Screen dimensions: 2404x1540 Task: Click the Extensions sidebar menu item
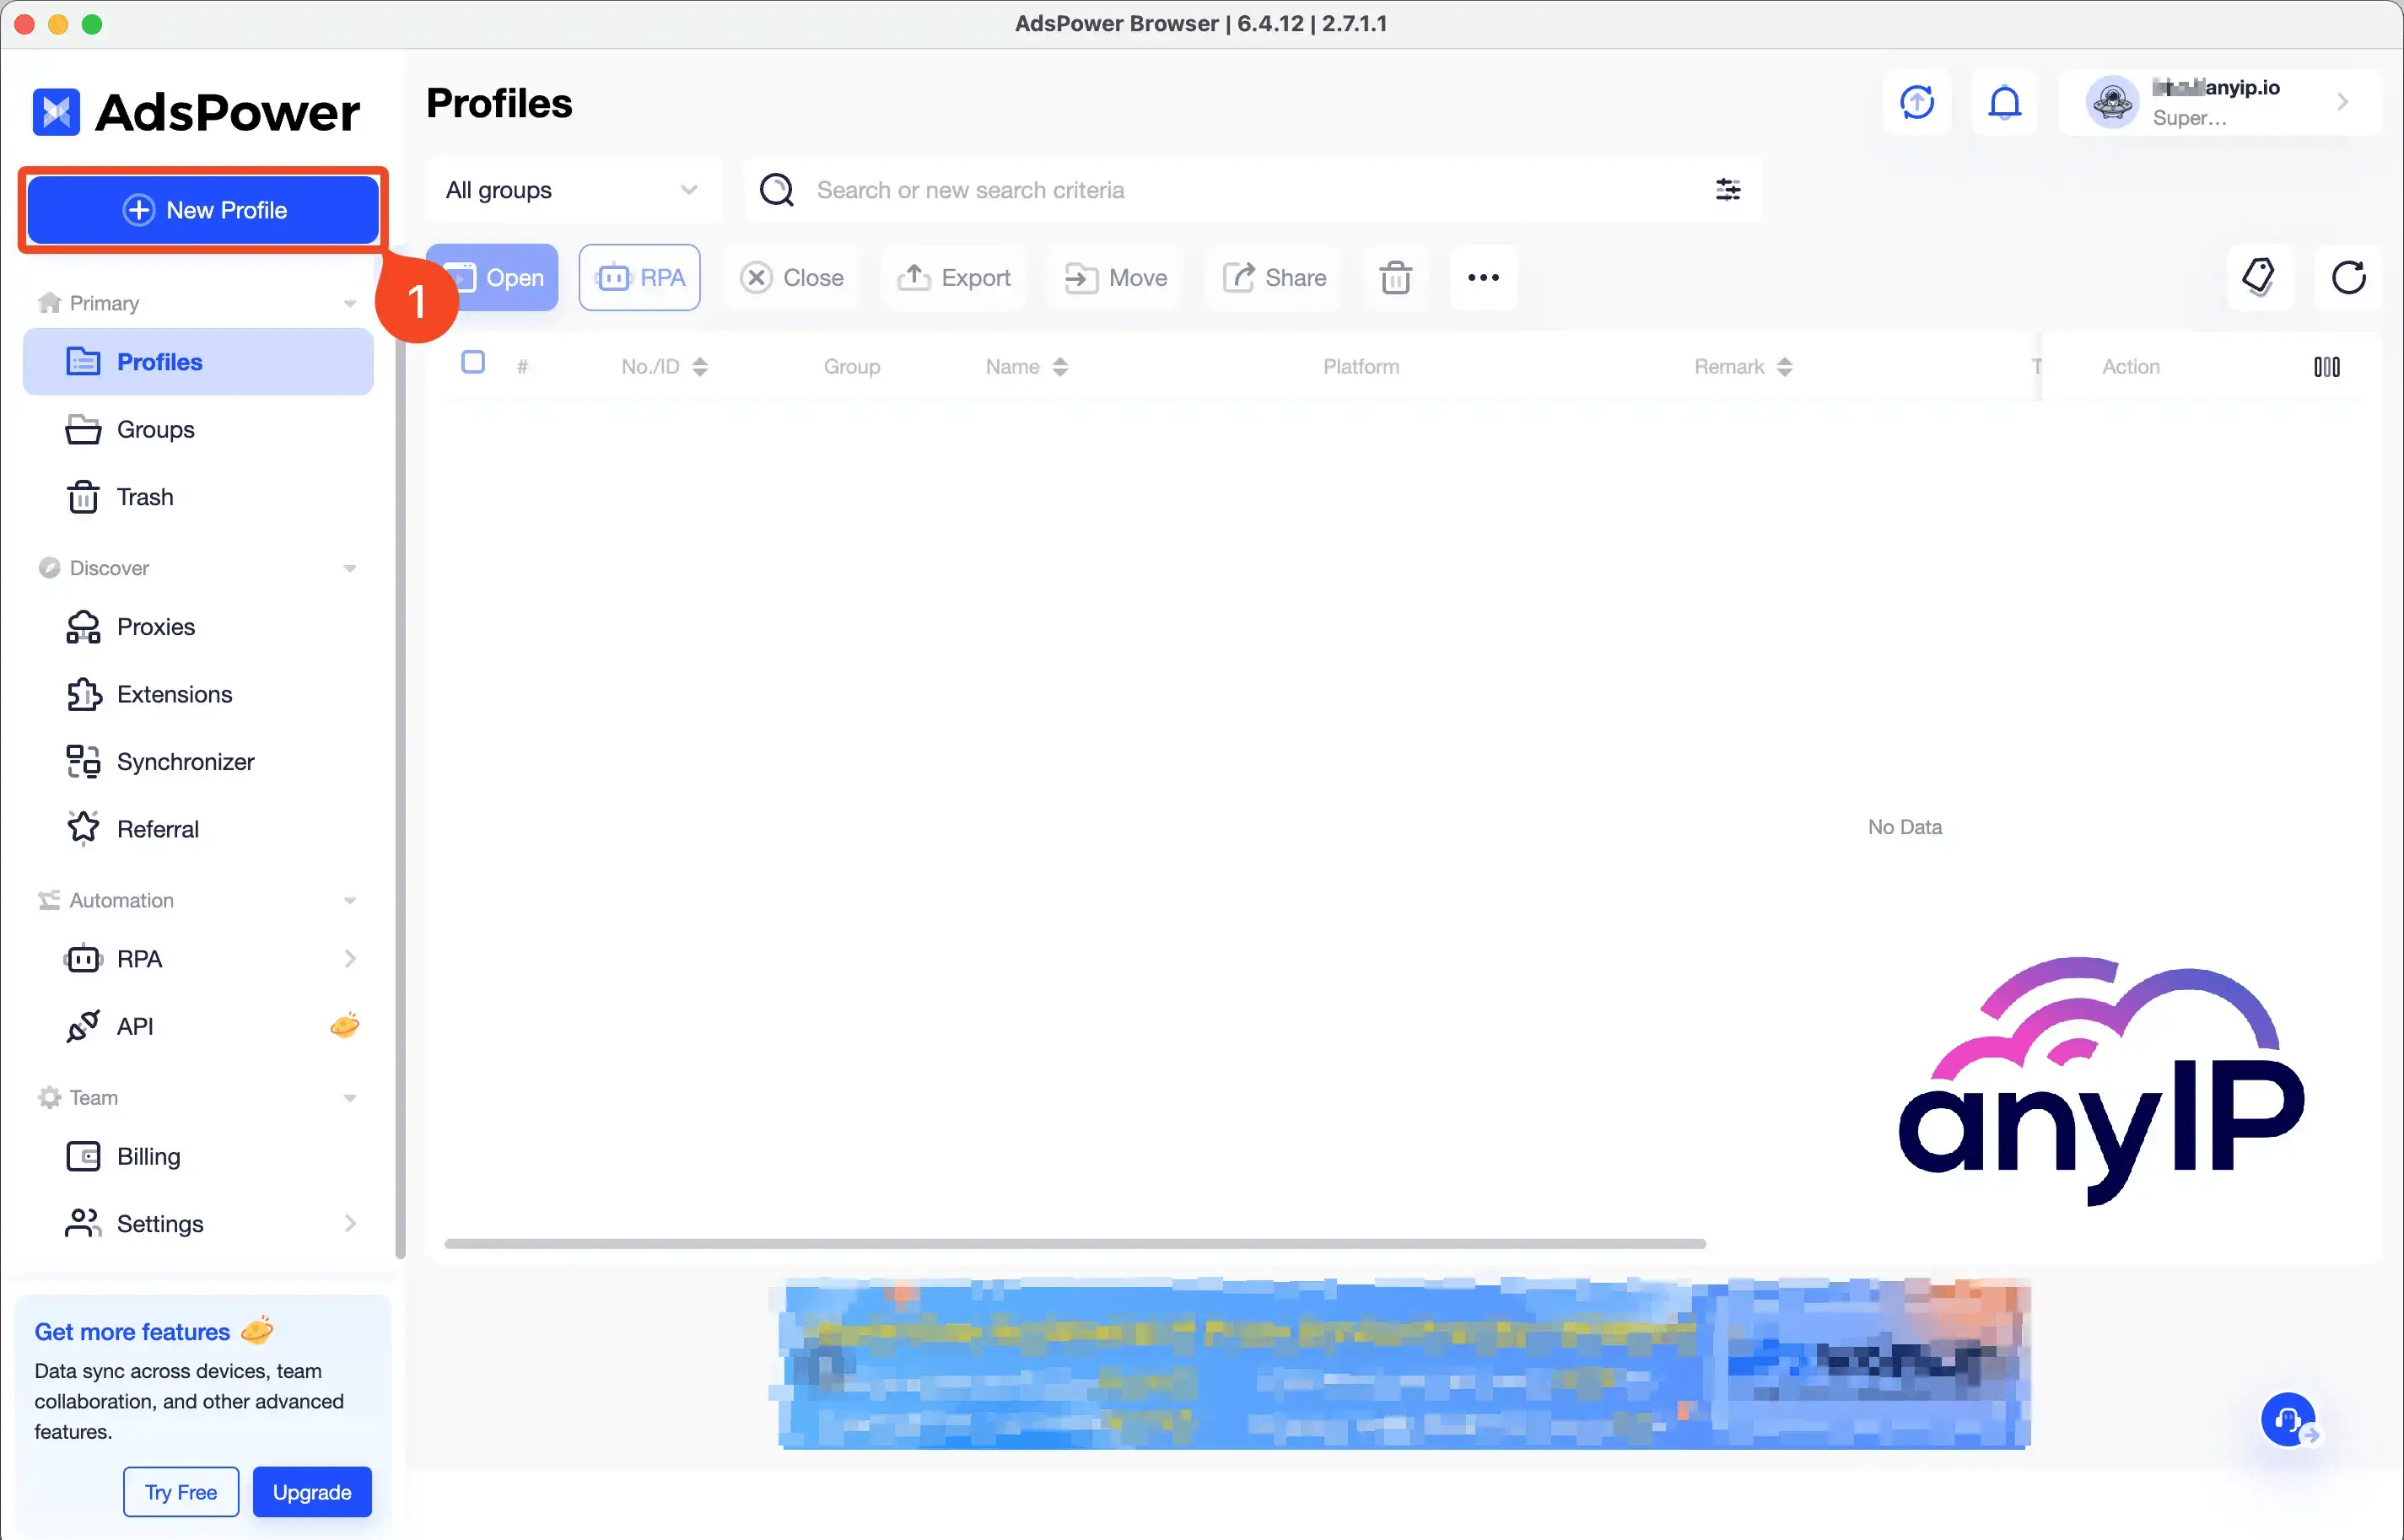tap(174, 694)
